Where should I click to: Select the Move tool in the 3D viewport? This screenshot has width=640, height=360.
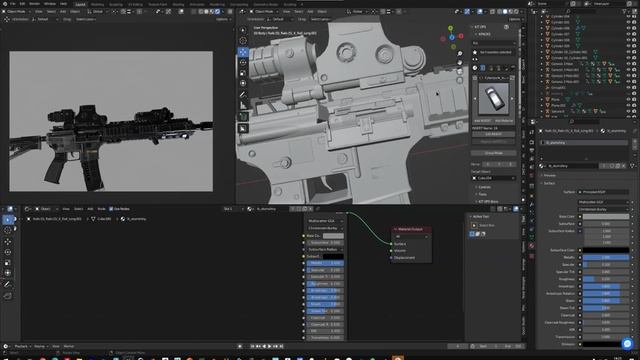coord(243,52)
